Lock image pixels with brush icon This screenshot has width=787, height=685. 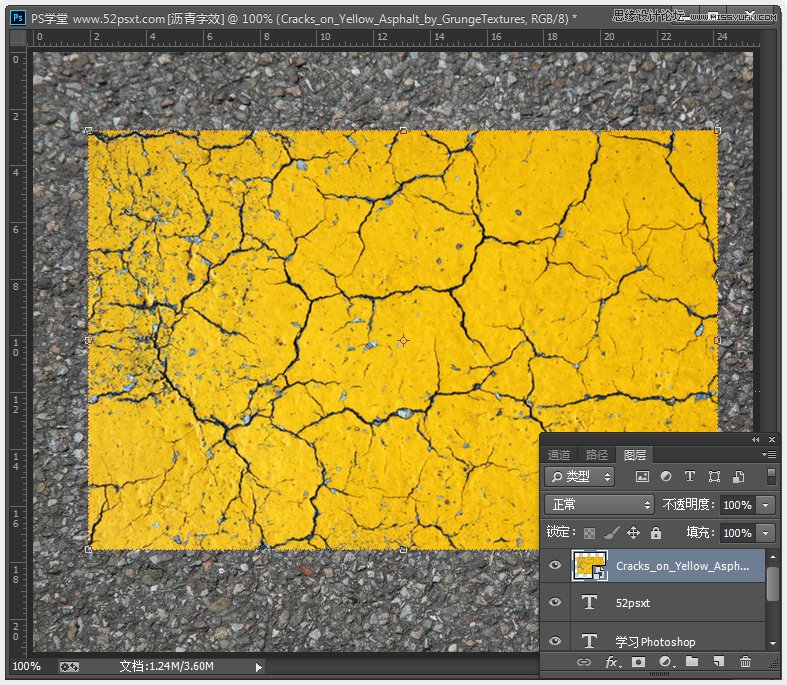pos(612,532)
